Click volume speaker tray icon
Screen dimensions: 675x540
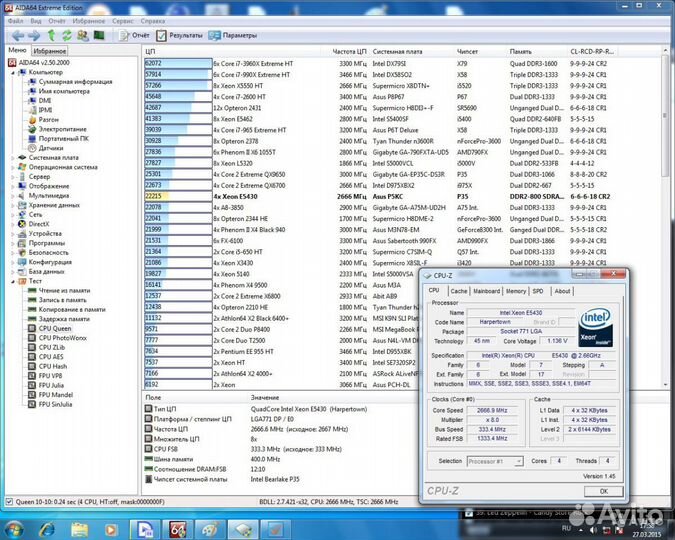click(594, 530)
